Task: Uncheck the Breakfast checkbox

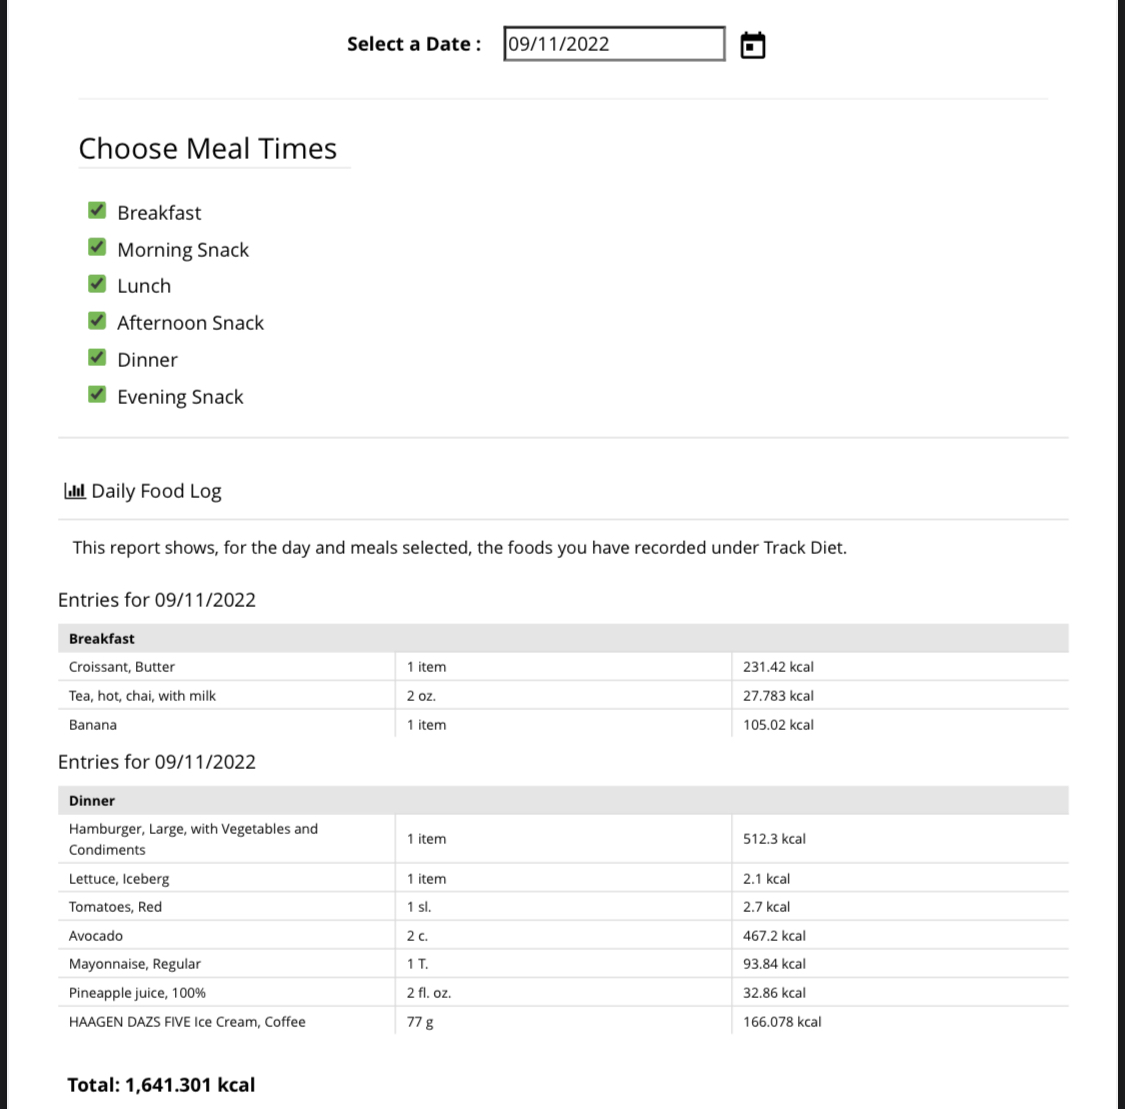Action: [97, 210]
